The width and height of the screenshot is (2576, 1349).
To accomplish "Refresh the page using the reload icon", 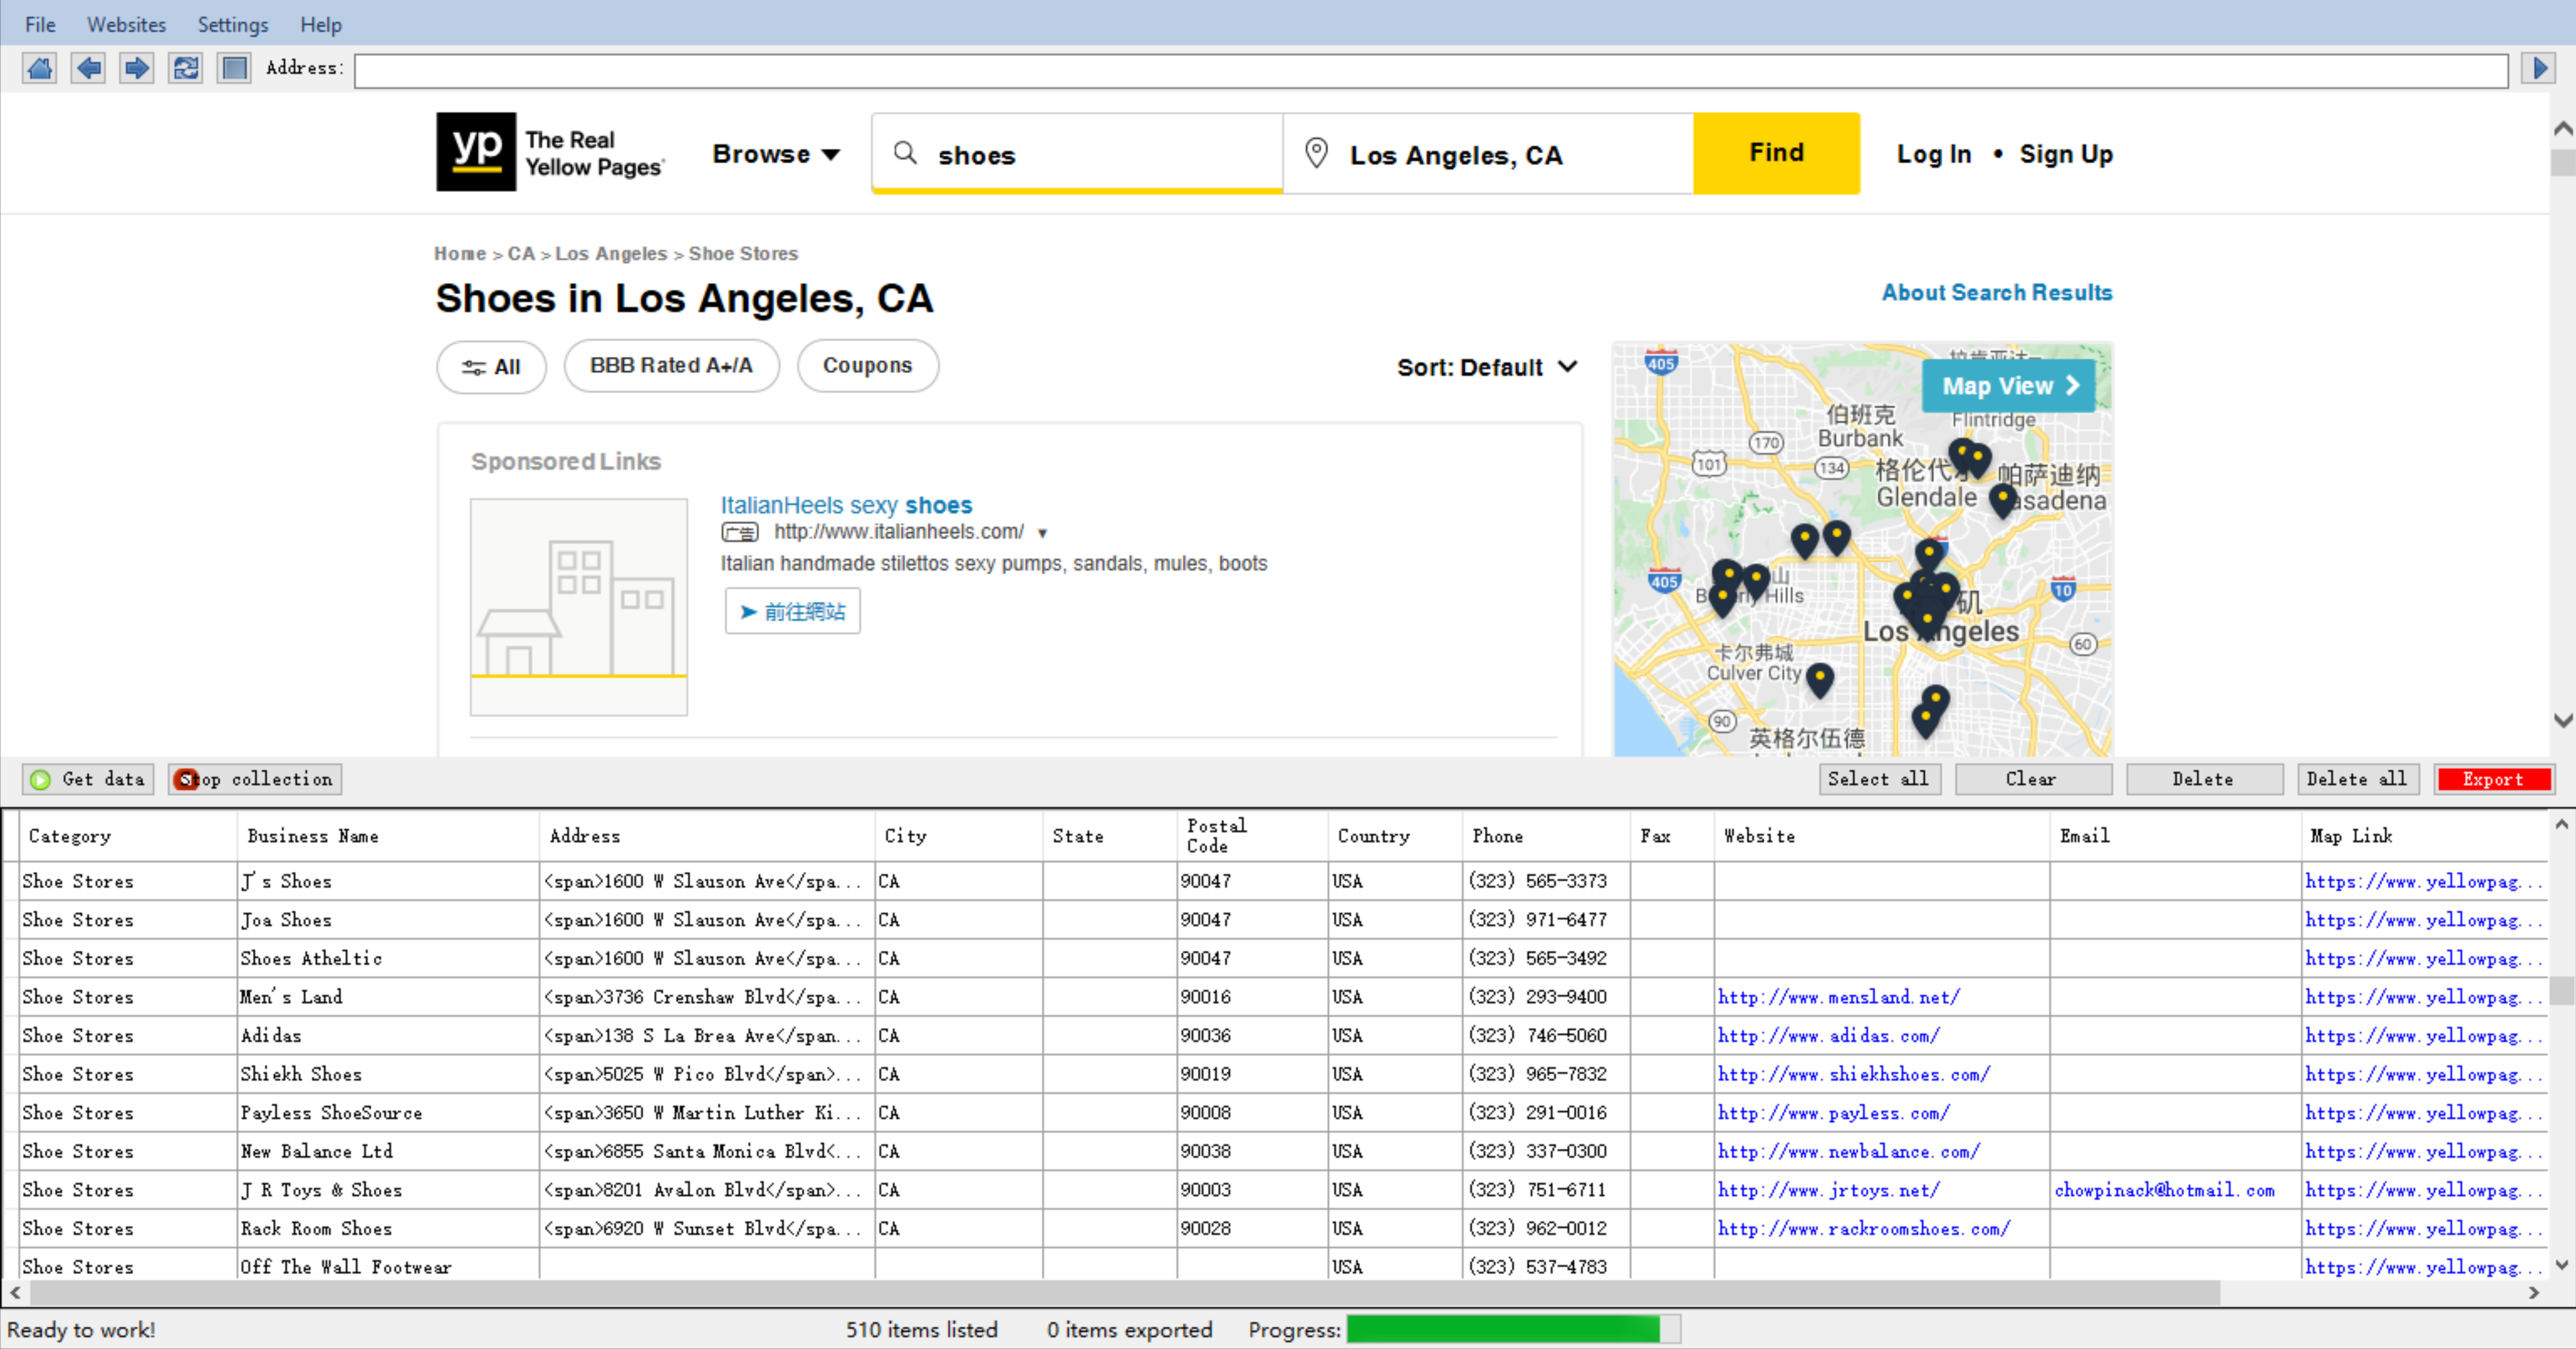I will tap(185, 68).
